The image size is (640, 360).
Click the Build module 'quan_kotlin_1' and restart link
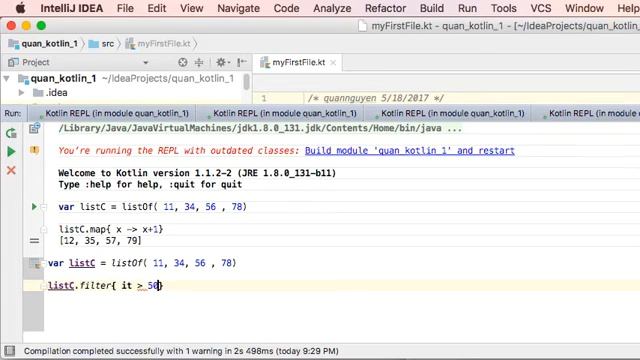(x=409, y=151)
